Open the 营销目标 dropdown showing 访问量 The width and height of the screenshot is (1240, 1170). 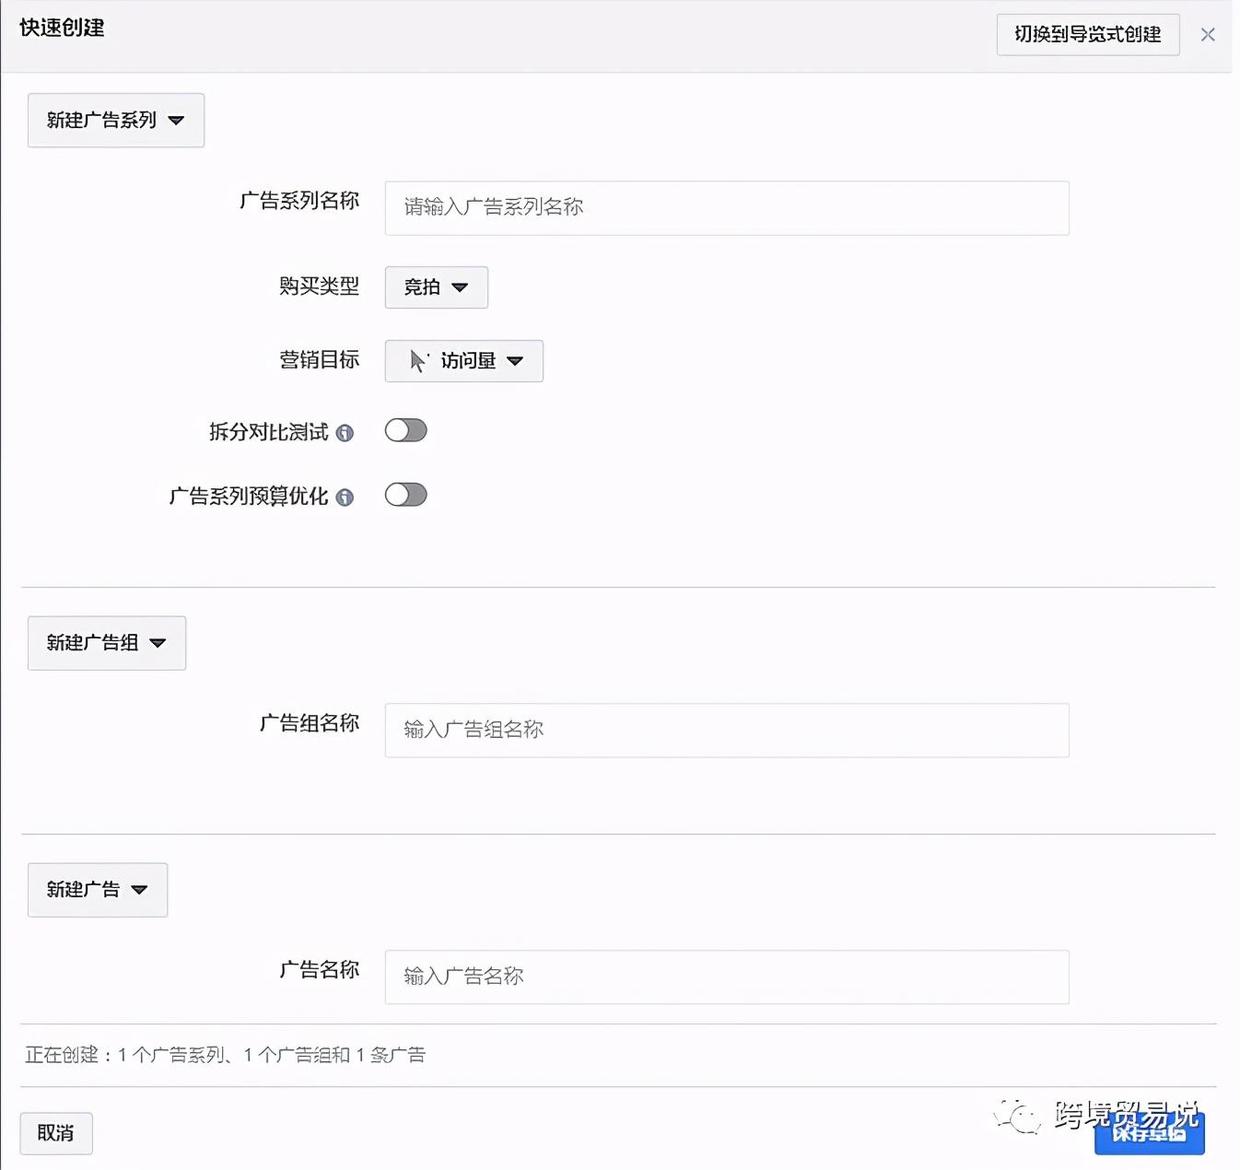(x=463, y=361)
